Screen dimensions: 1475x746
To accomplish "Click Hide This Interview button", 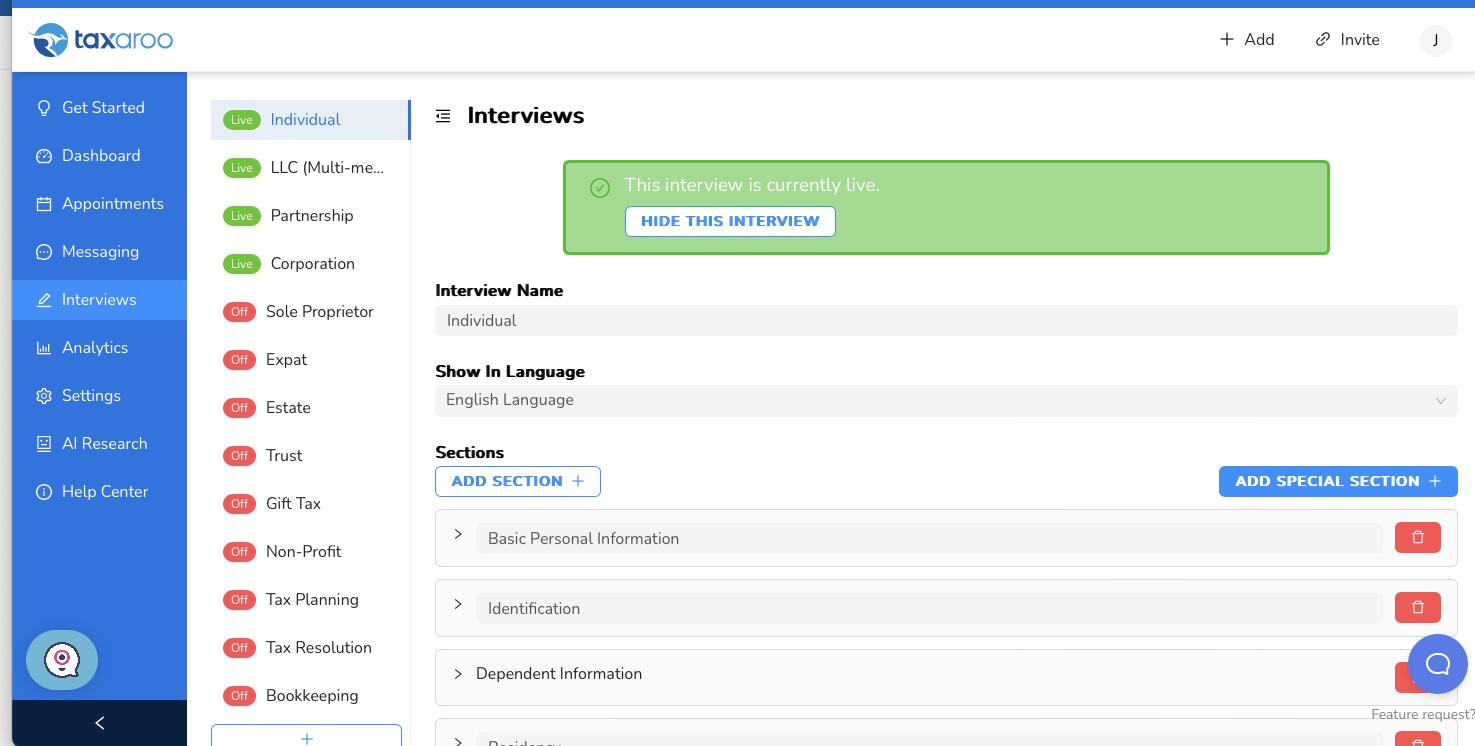I will (730, 221).
